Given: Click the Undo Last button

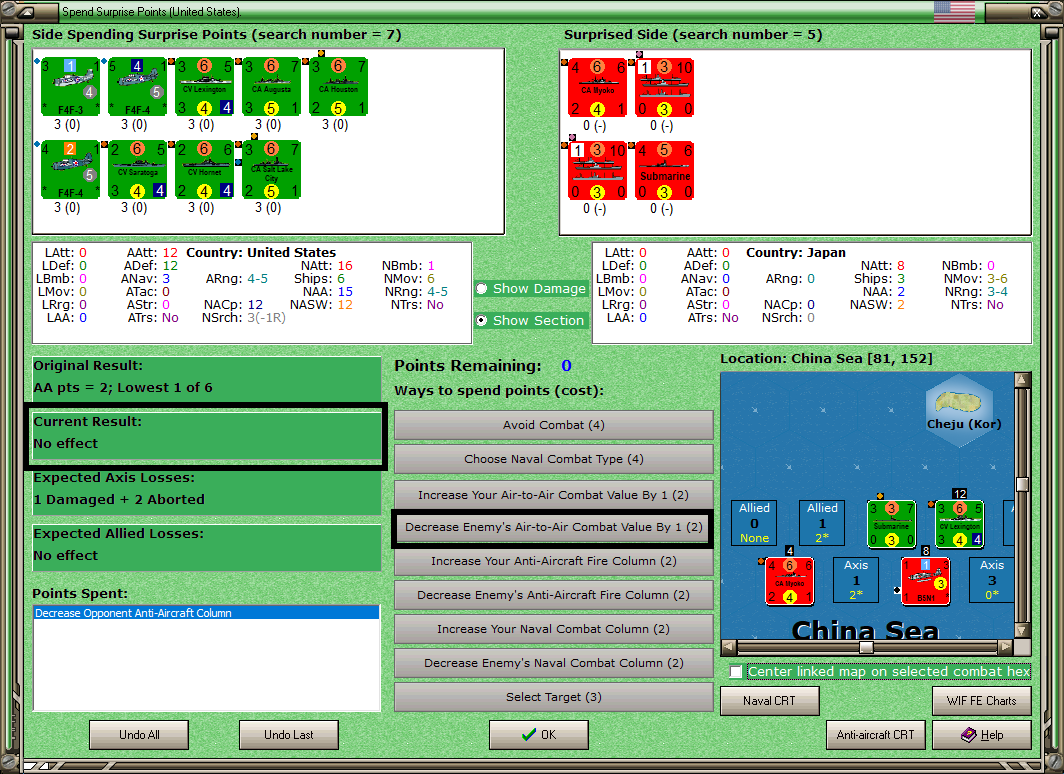Looking at the screenshot, I should [x=288, y=735].
